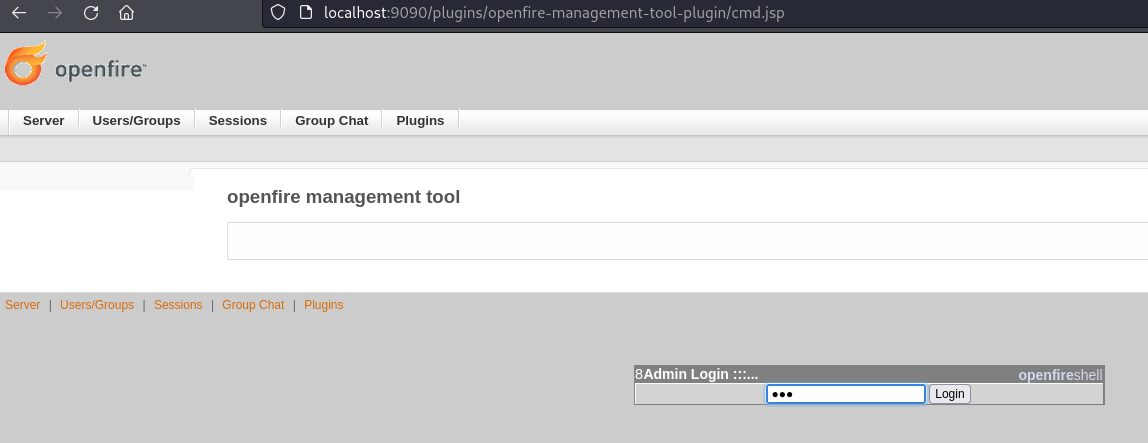Image resolution: width=1148 pixels, height=443 pixels.
Task: Open browser home page icon
Action: [127, 13]
